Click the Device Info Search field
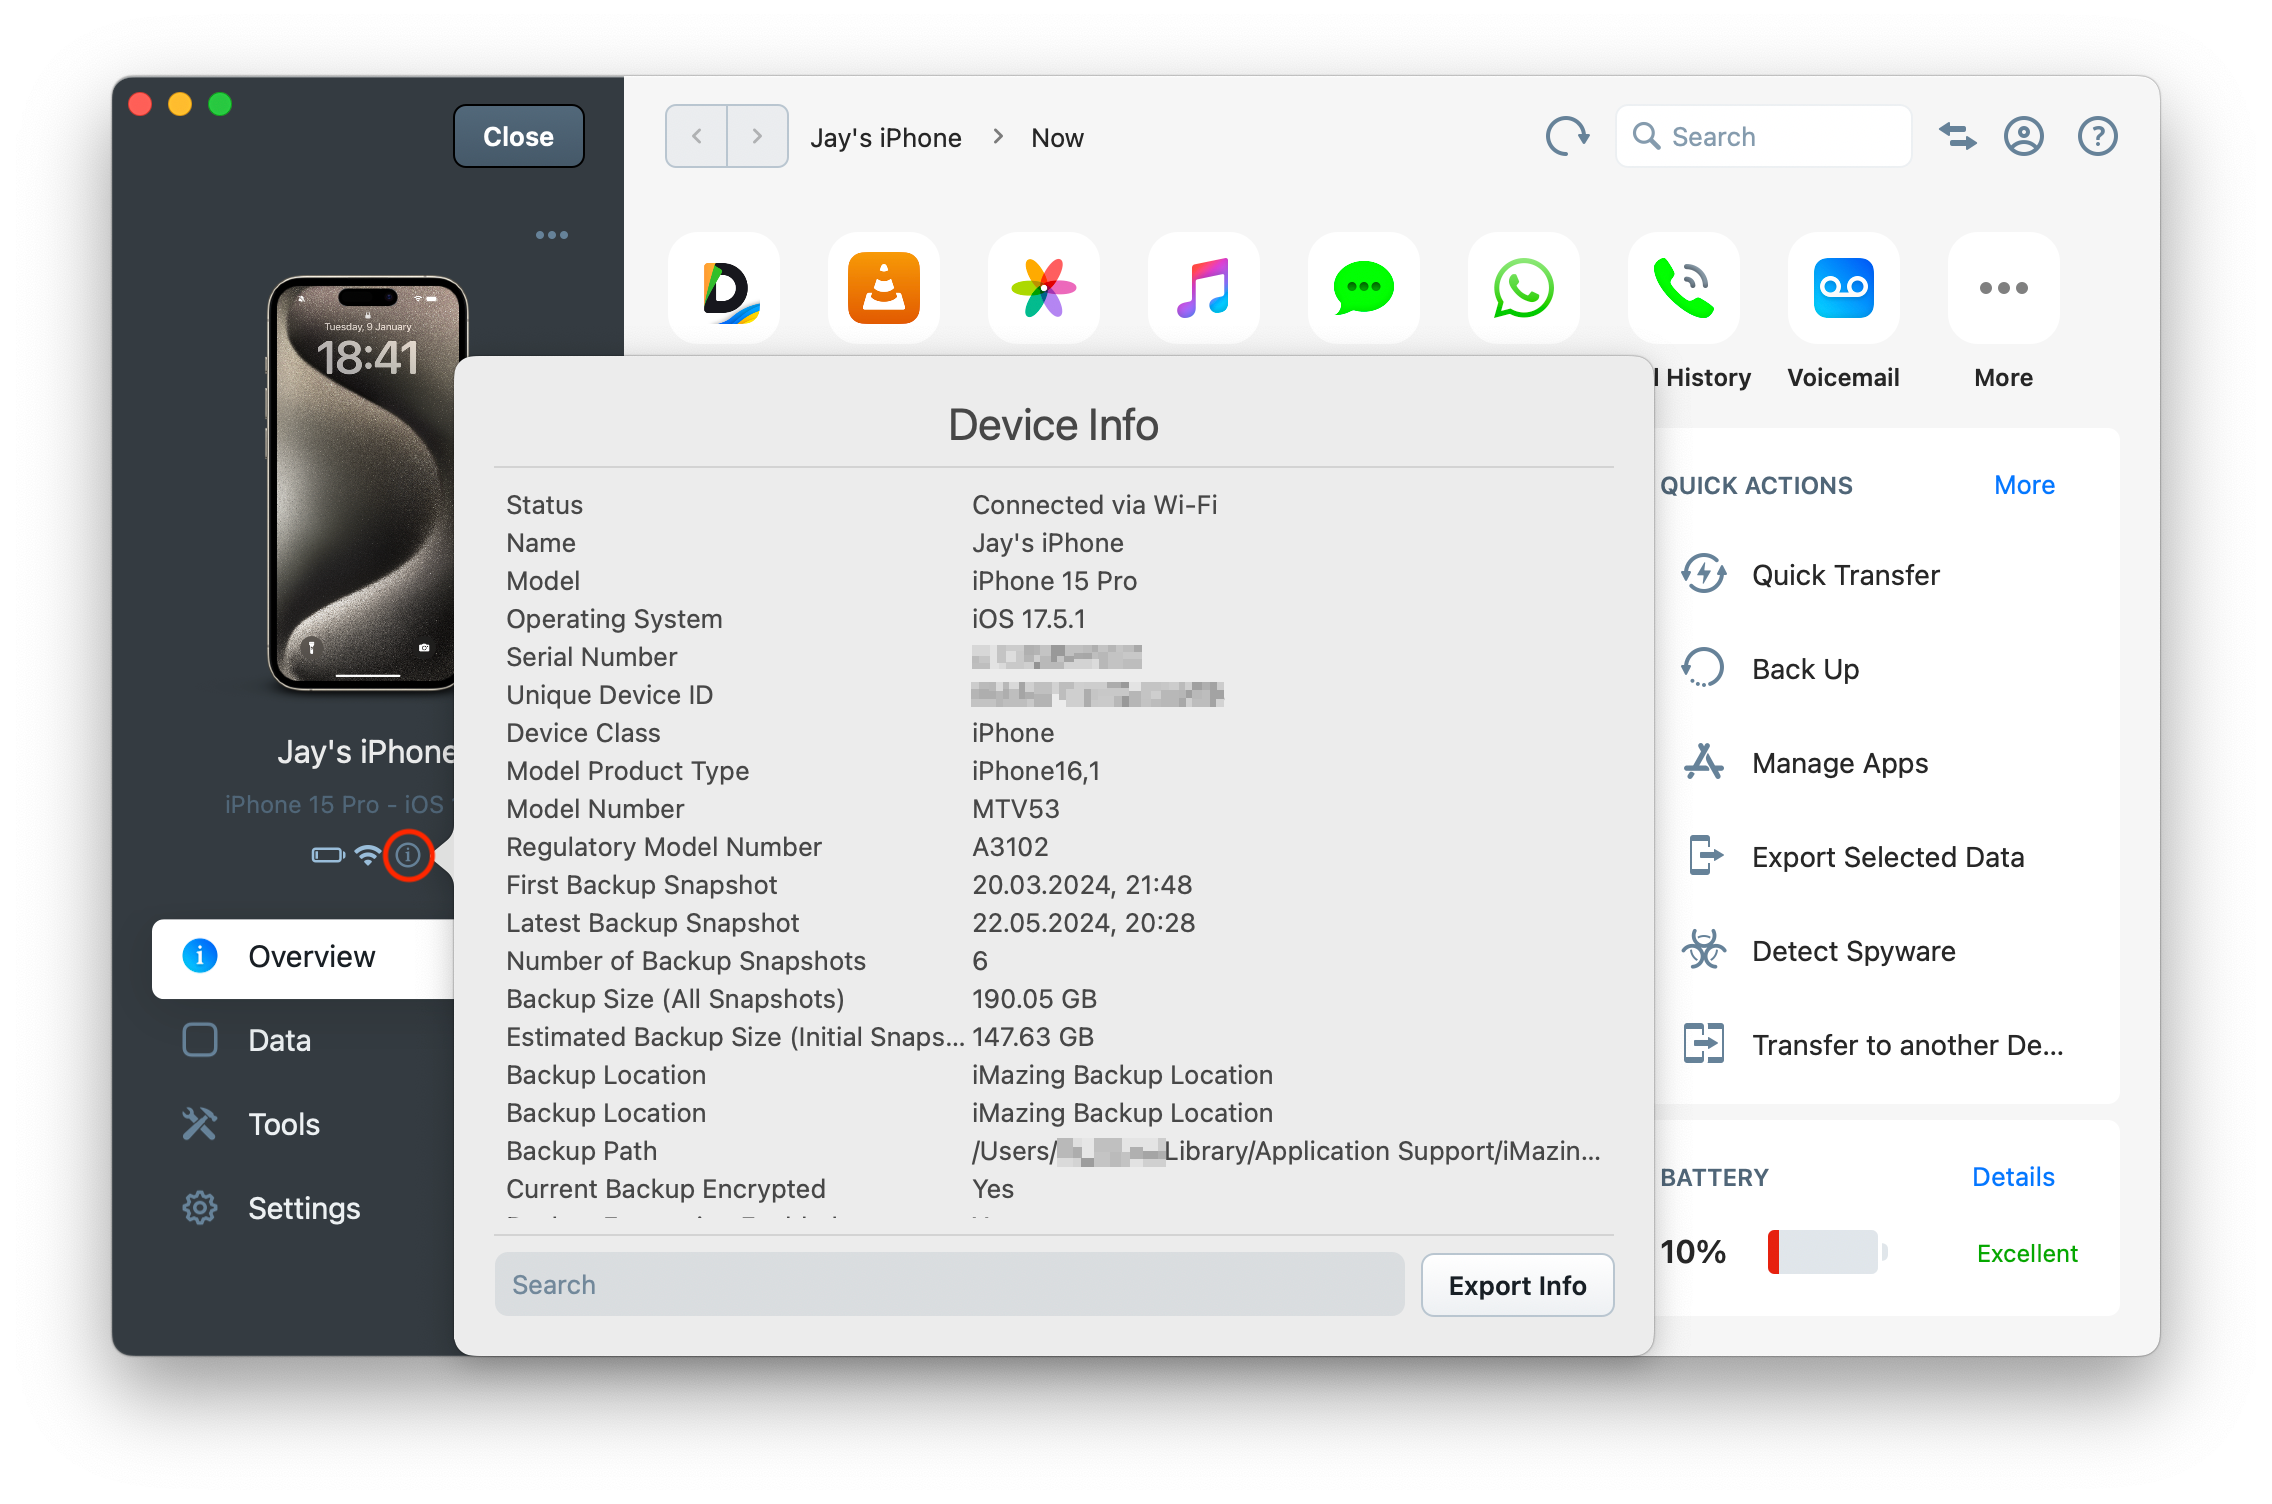 pos(949,1285)
